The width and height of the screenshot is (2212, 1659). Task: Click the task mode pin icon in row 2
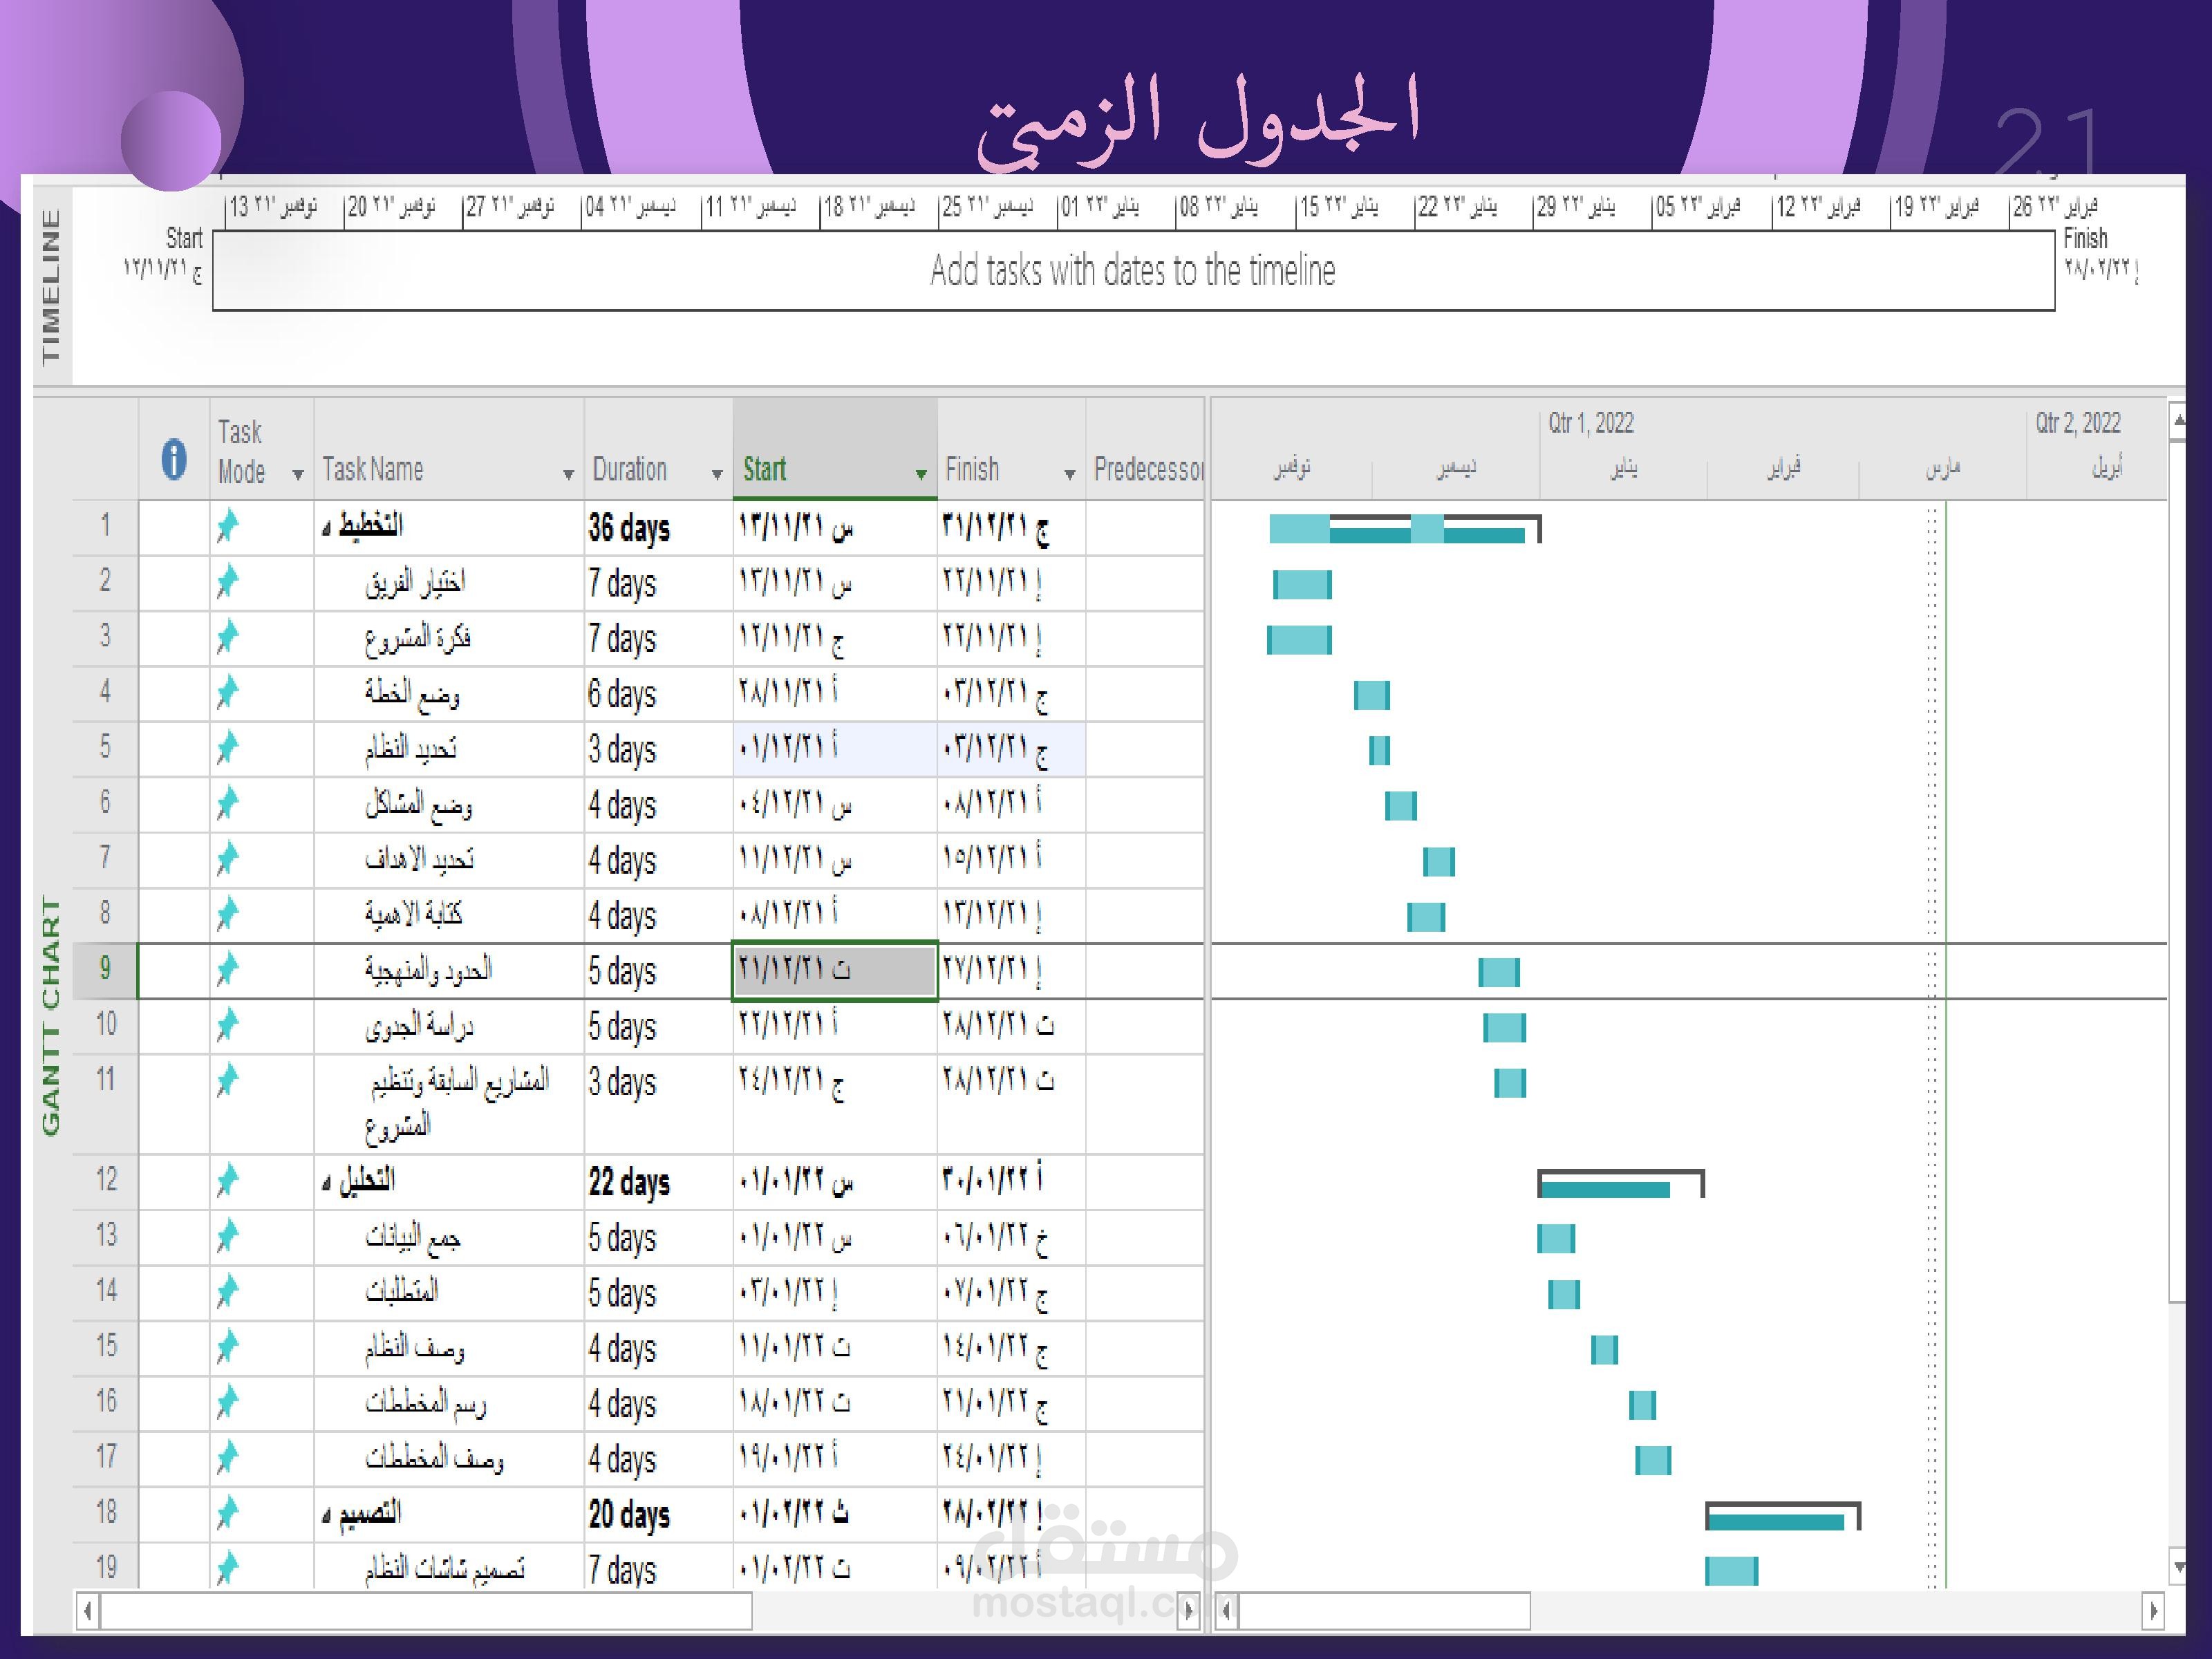click(228, 581)
